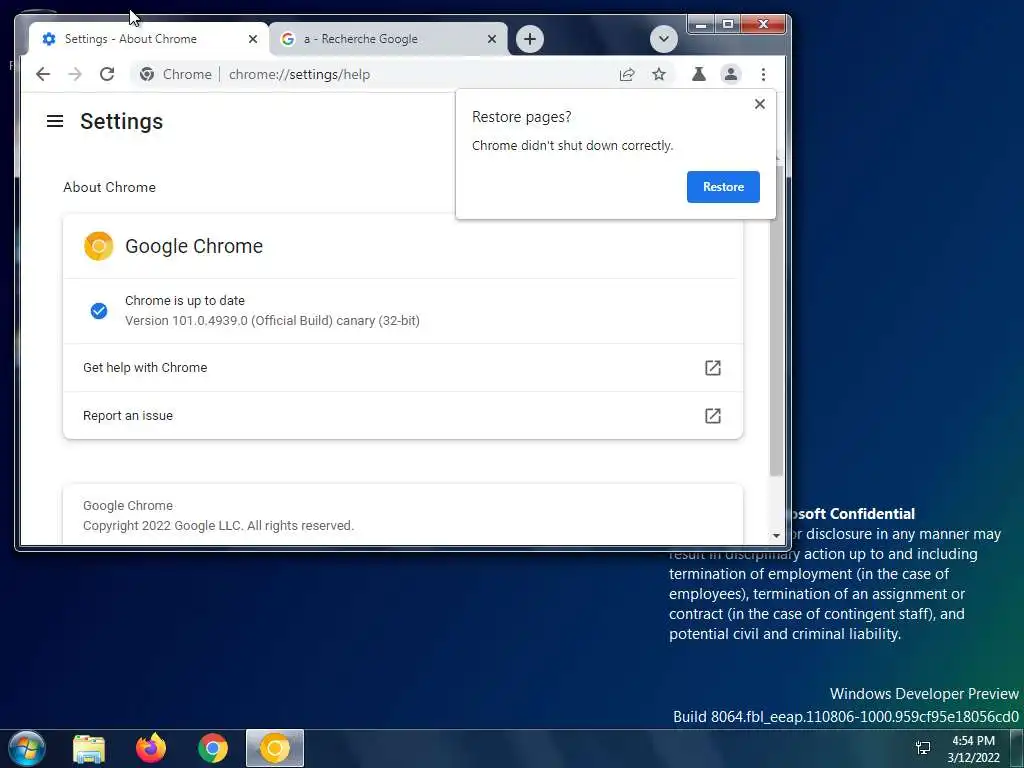Close the Restore pages popup
This screenshot has width=1024, height=768.
pos(760,104)
